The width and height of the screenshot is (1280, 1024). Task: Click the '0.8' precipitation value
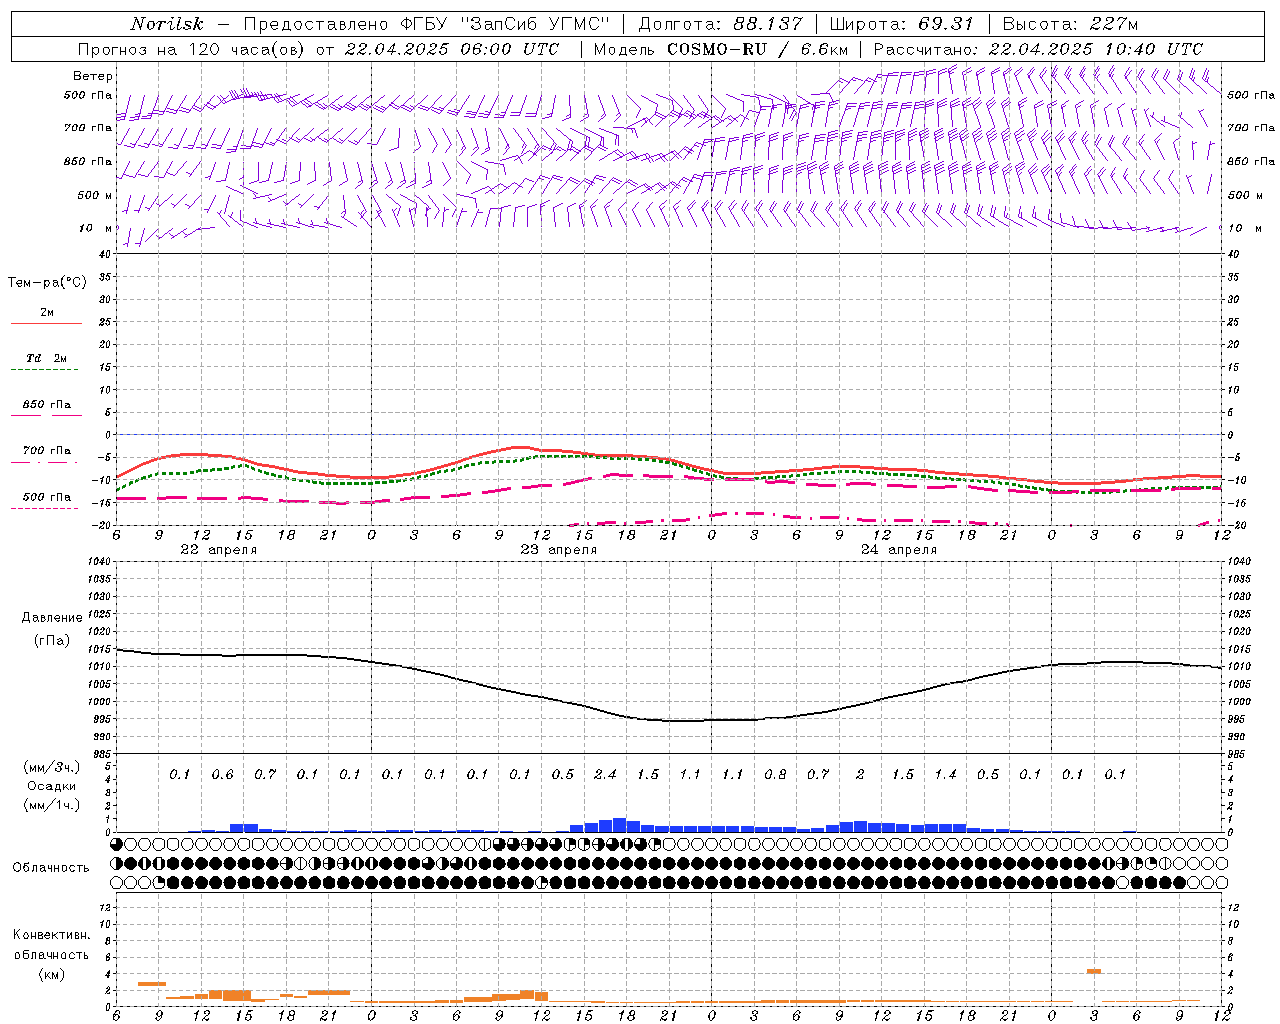[775, 775]
